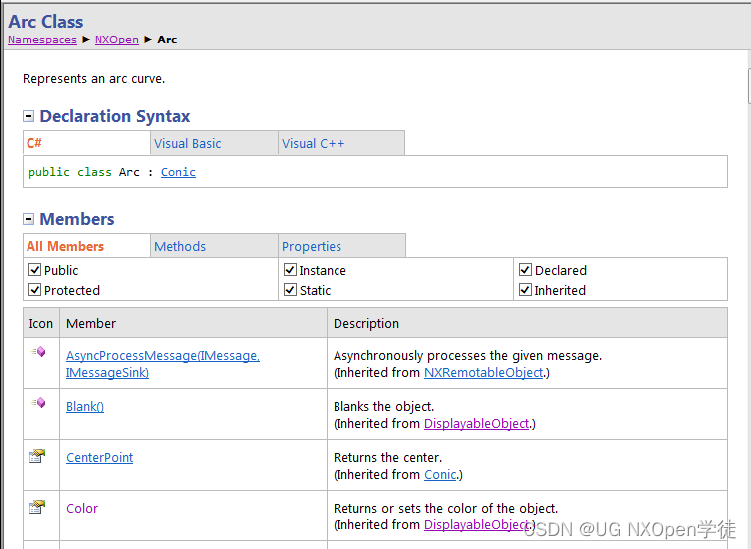Viewport: 751px width, 549px height.
Task: Click the Blank method icon
Action: pos(38,403)
